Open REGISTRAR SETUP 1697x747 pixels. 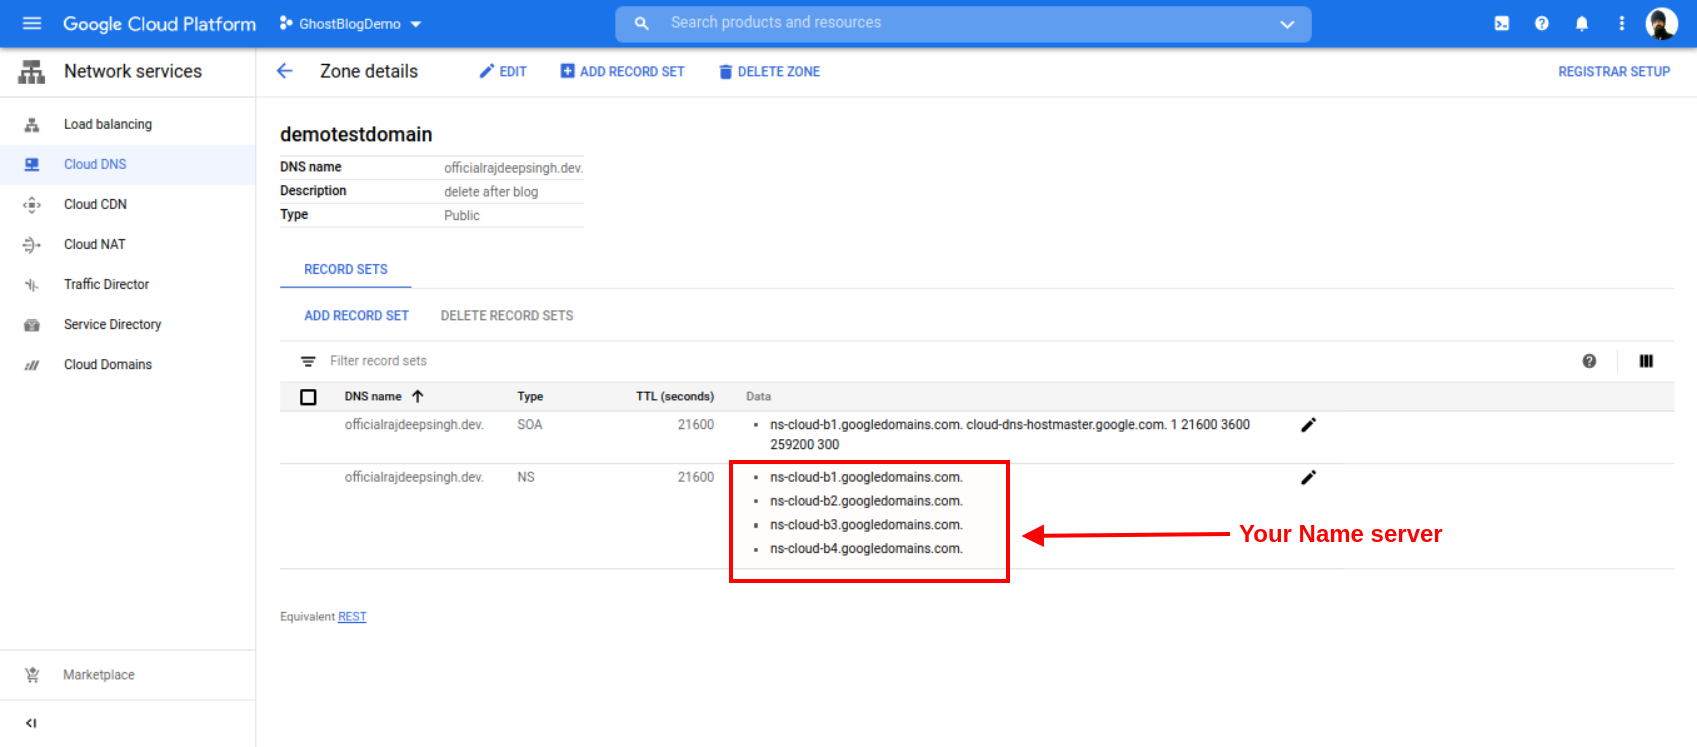click(1614, 71)
